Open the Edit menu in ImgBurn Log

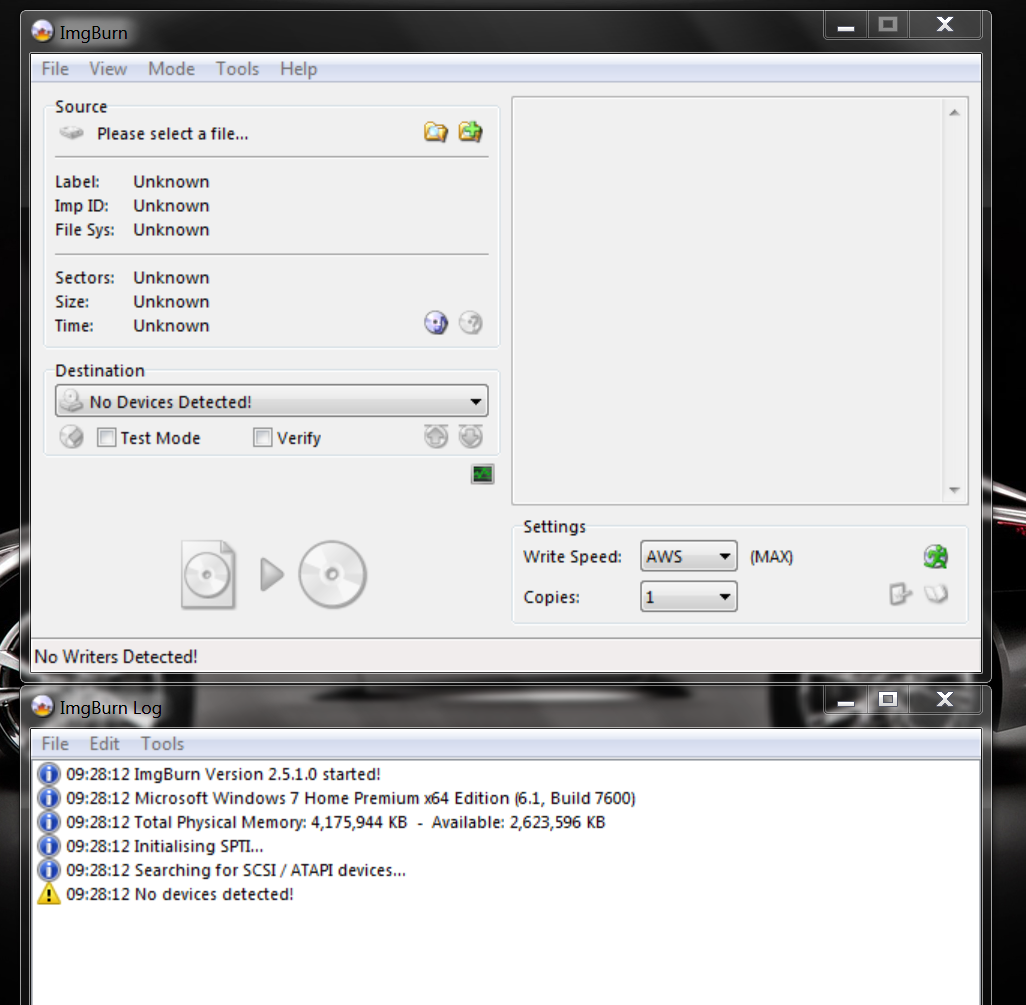(104, 744)
